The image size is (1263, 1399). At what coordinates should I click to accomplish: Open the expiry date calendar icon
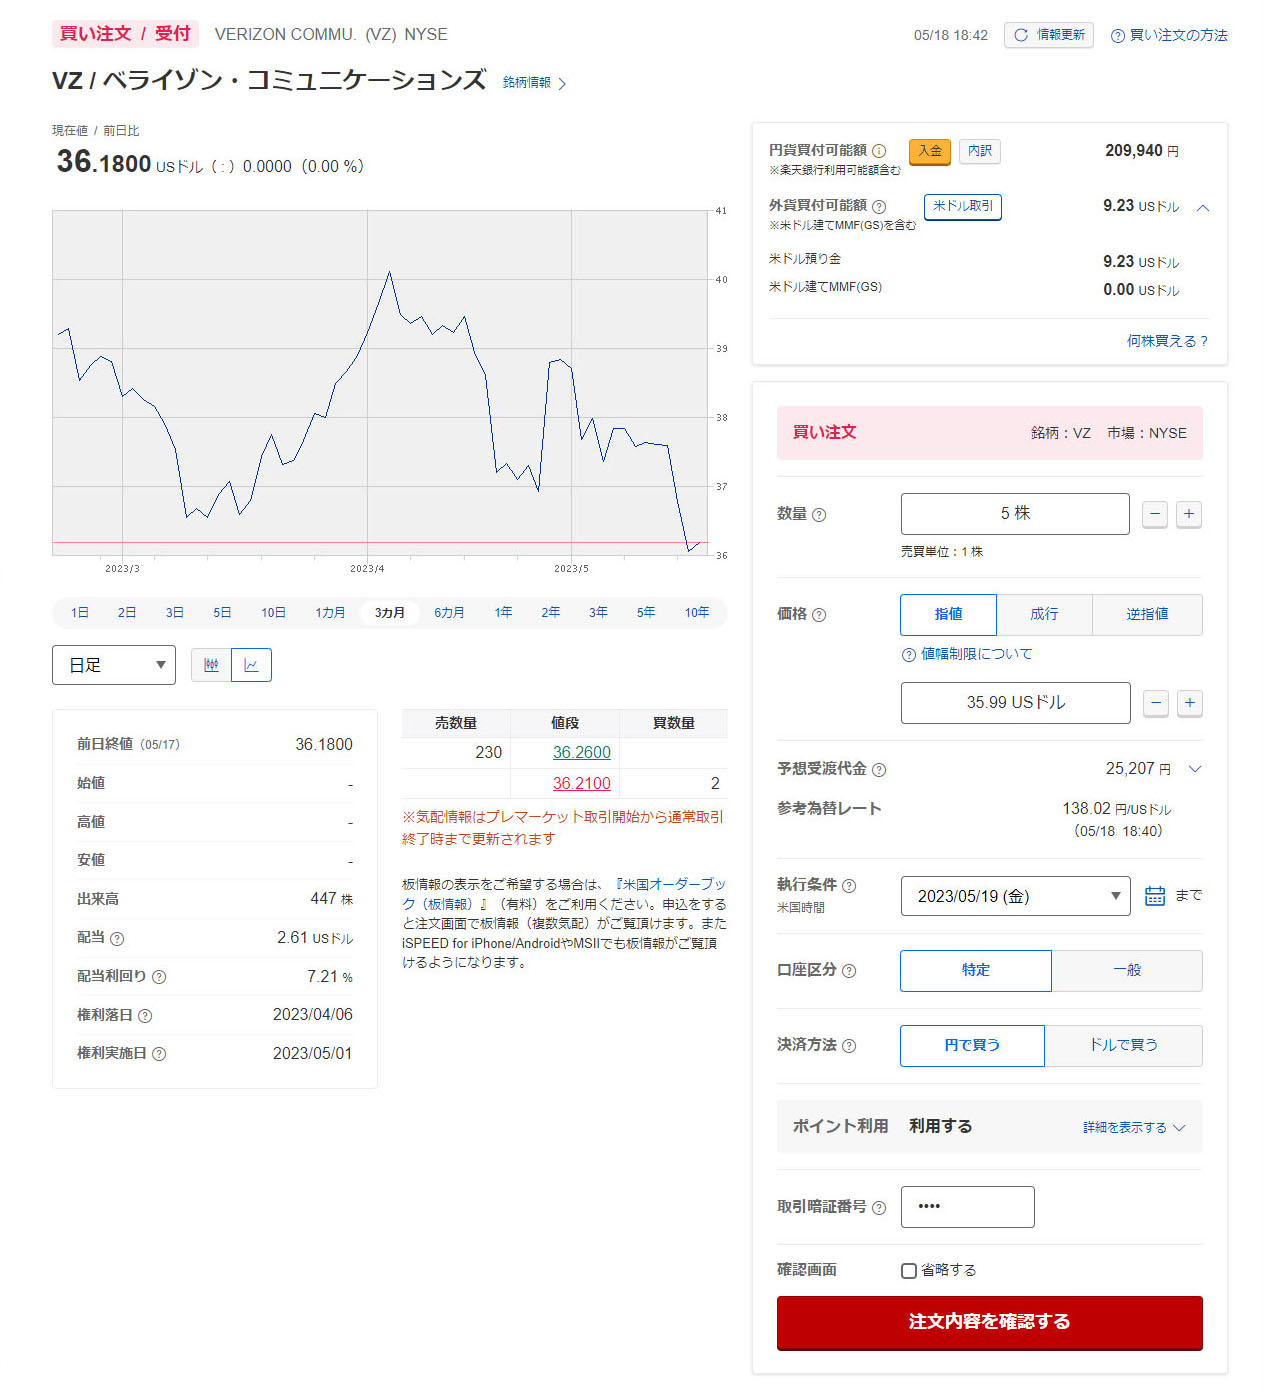point(1154,896)
